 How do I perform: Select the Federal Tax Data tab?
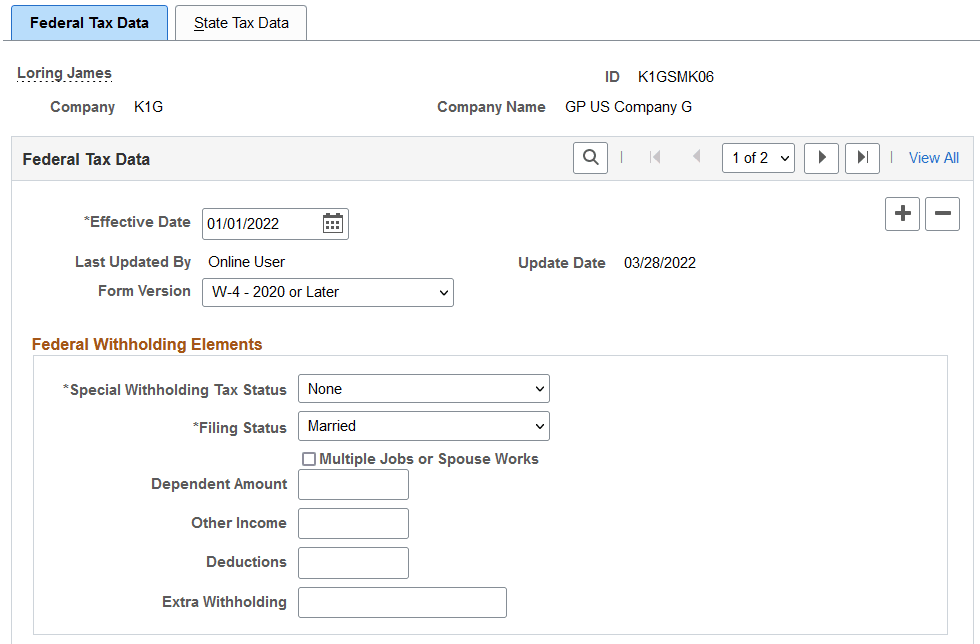(89, 22)
